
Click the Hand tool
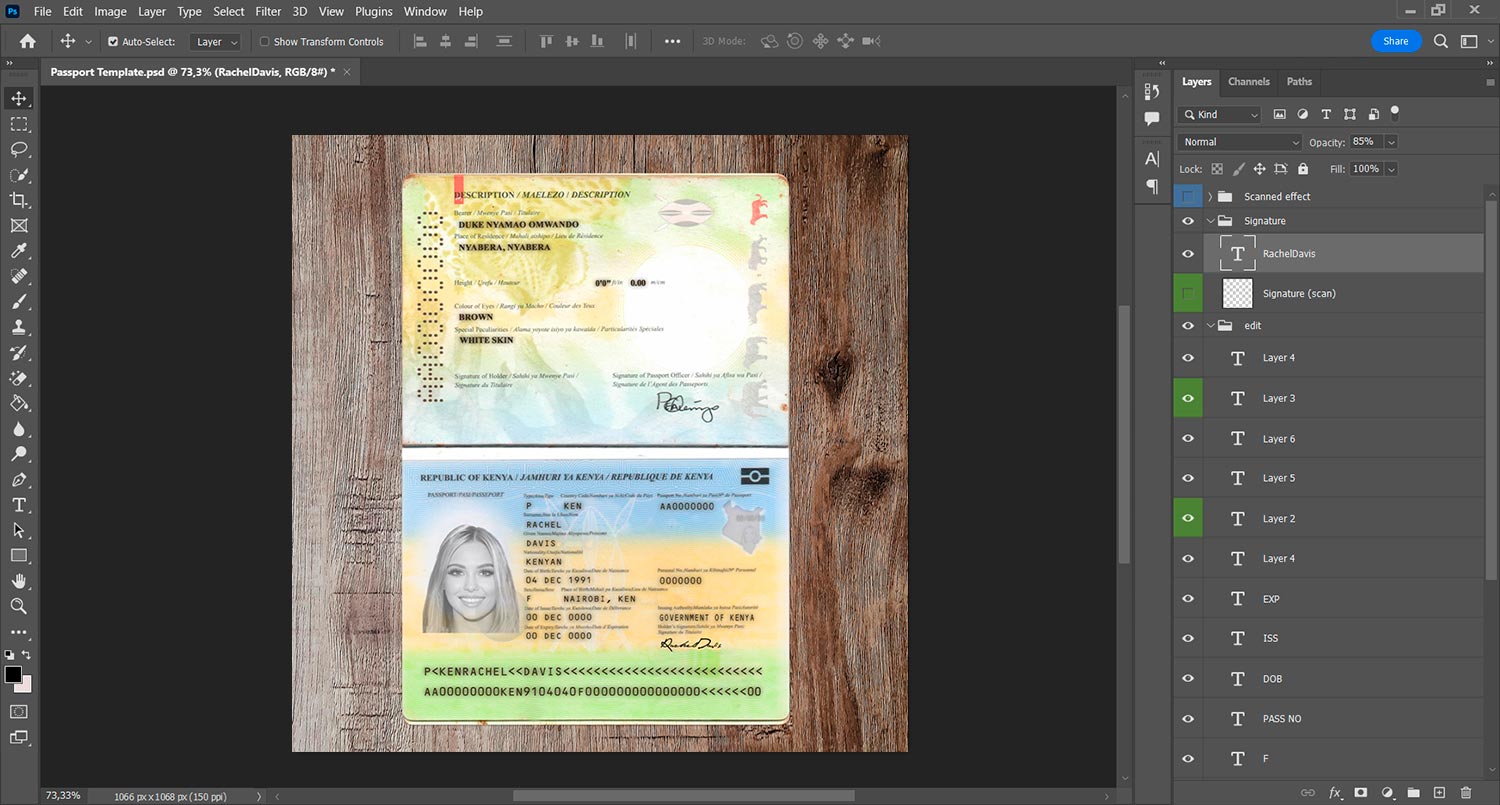point(19,581)
